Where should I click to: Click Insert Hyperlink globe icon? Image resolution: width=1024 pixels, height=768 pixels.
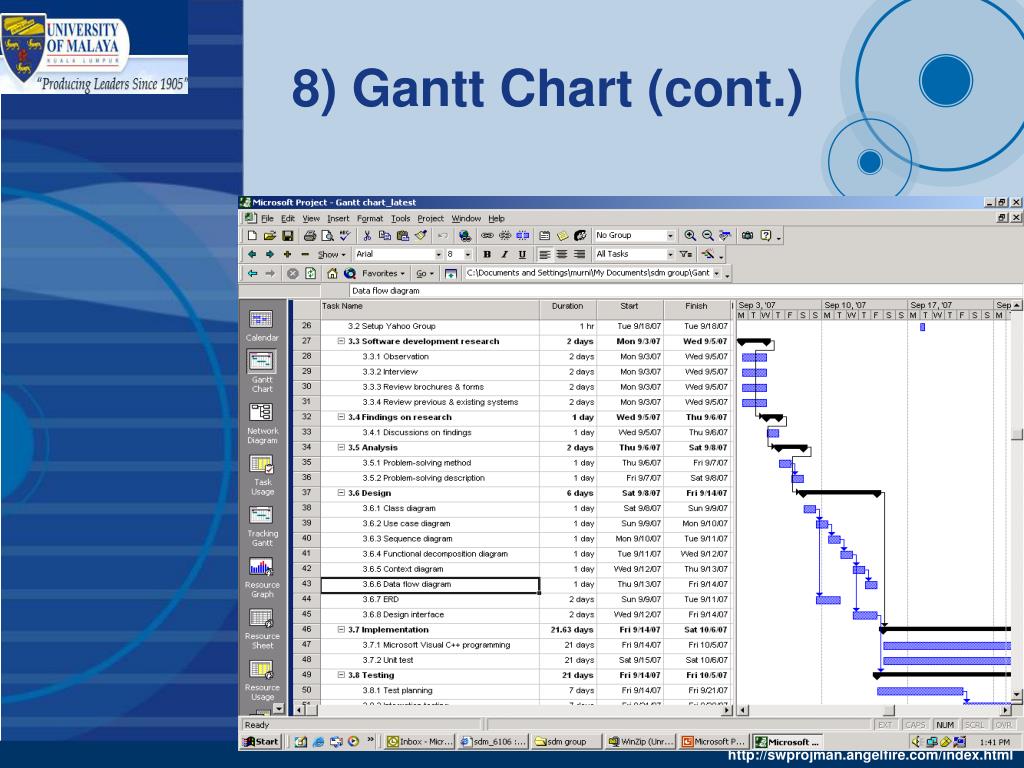tap(465, 236)
